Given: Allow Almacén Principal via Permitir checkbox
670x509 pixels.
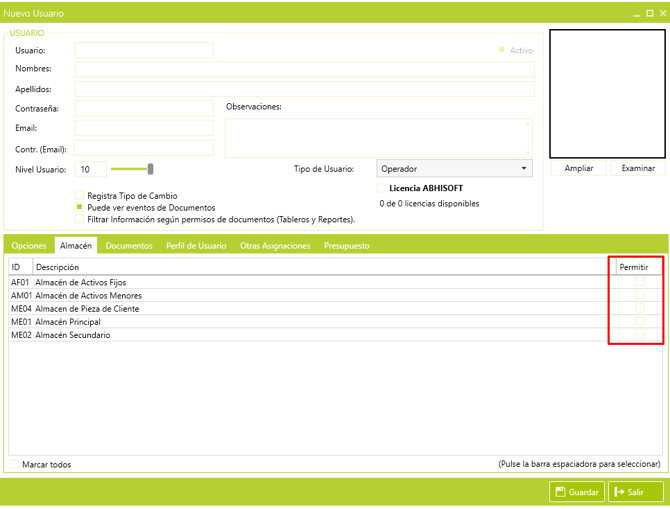Looking at the screenshot, I should tap(640, 322).
